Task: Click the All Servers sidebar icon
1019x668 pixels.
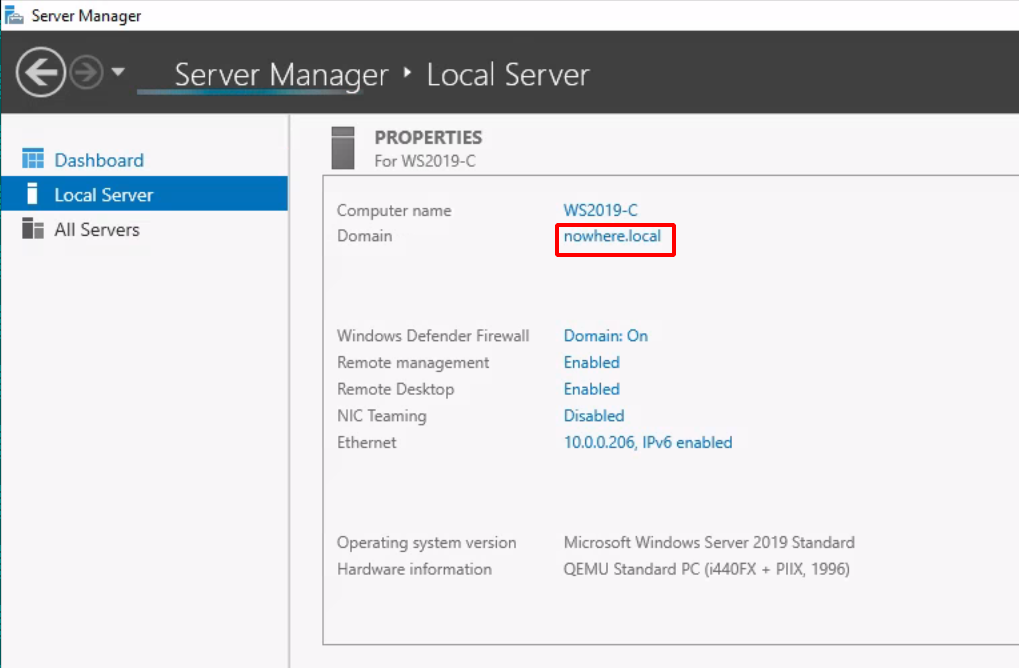Action: (x=32, y=229)
